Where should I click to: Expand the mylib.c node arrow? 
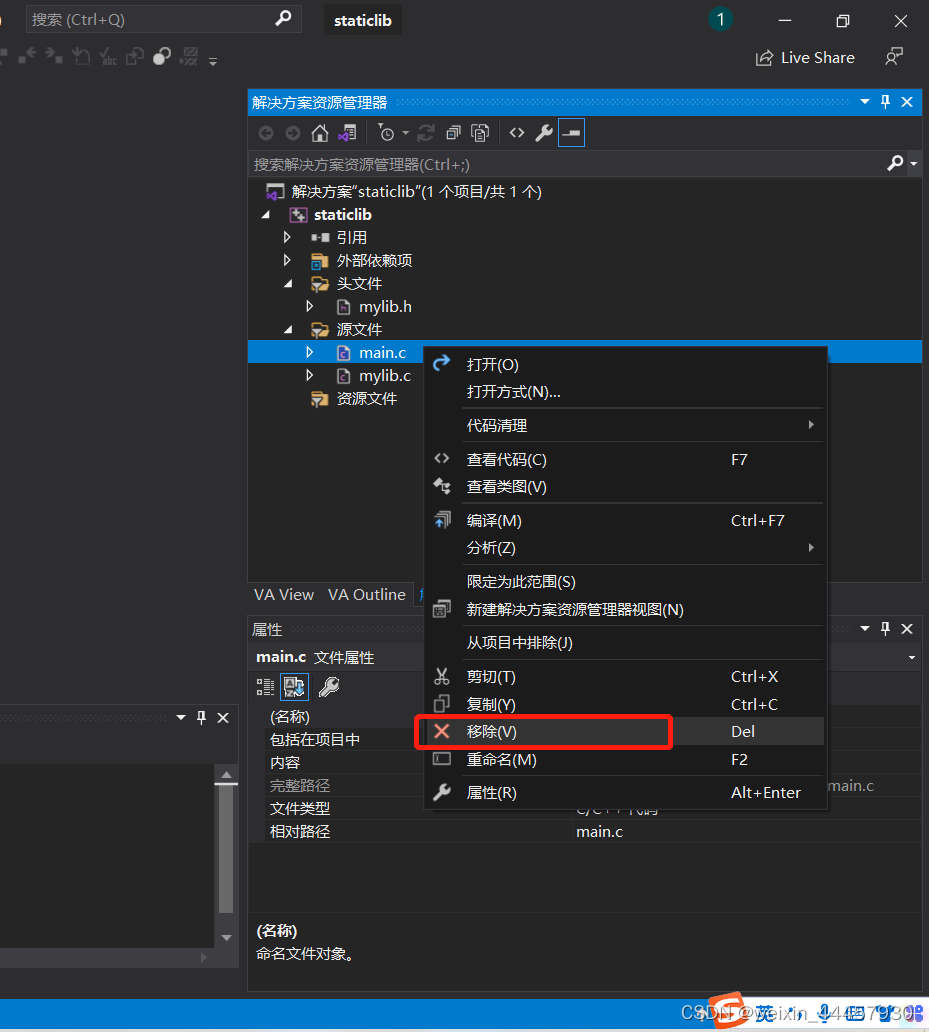309,375
